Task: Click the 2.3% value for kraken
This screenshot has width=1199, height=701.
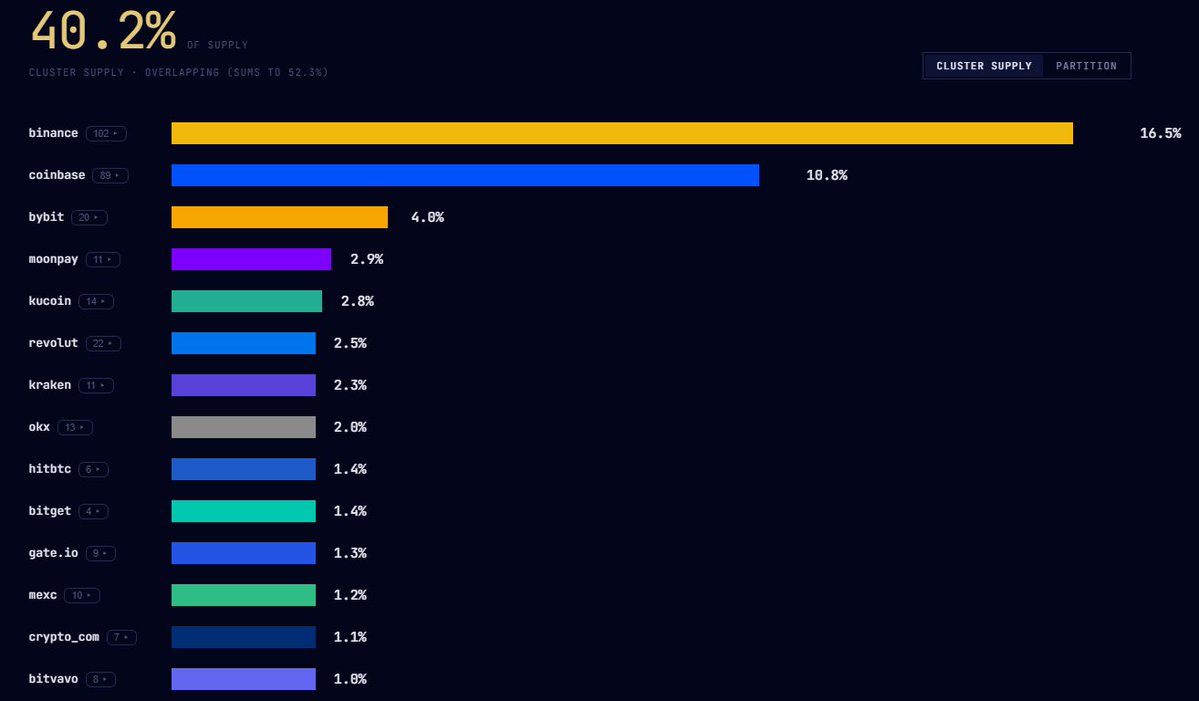Action: point(350,385)
